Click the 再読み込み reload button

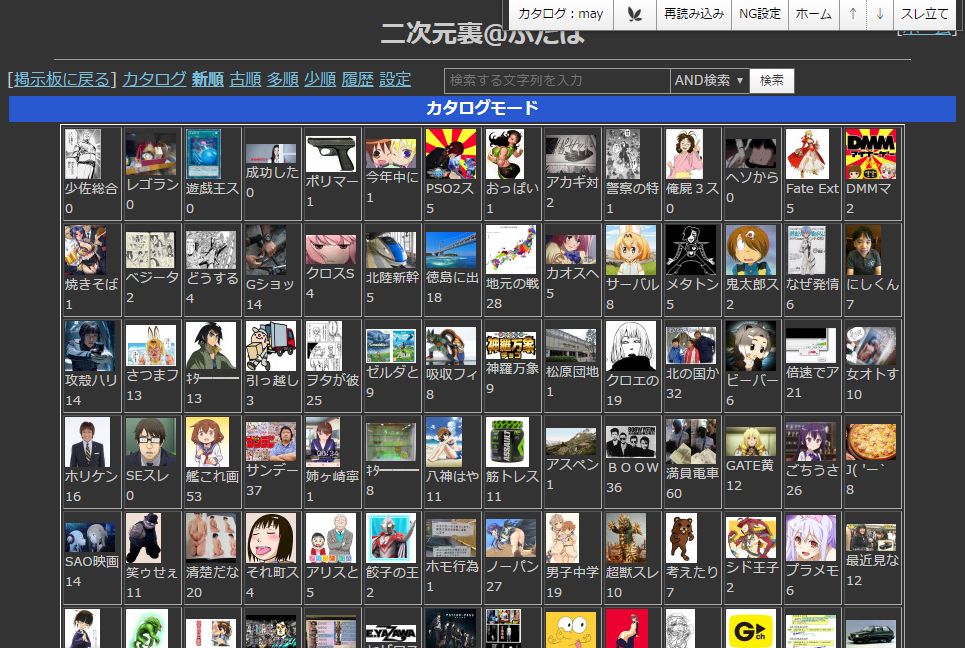(694, 14)
